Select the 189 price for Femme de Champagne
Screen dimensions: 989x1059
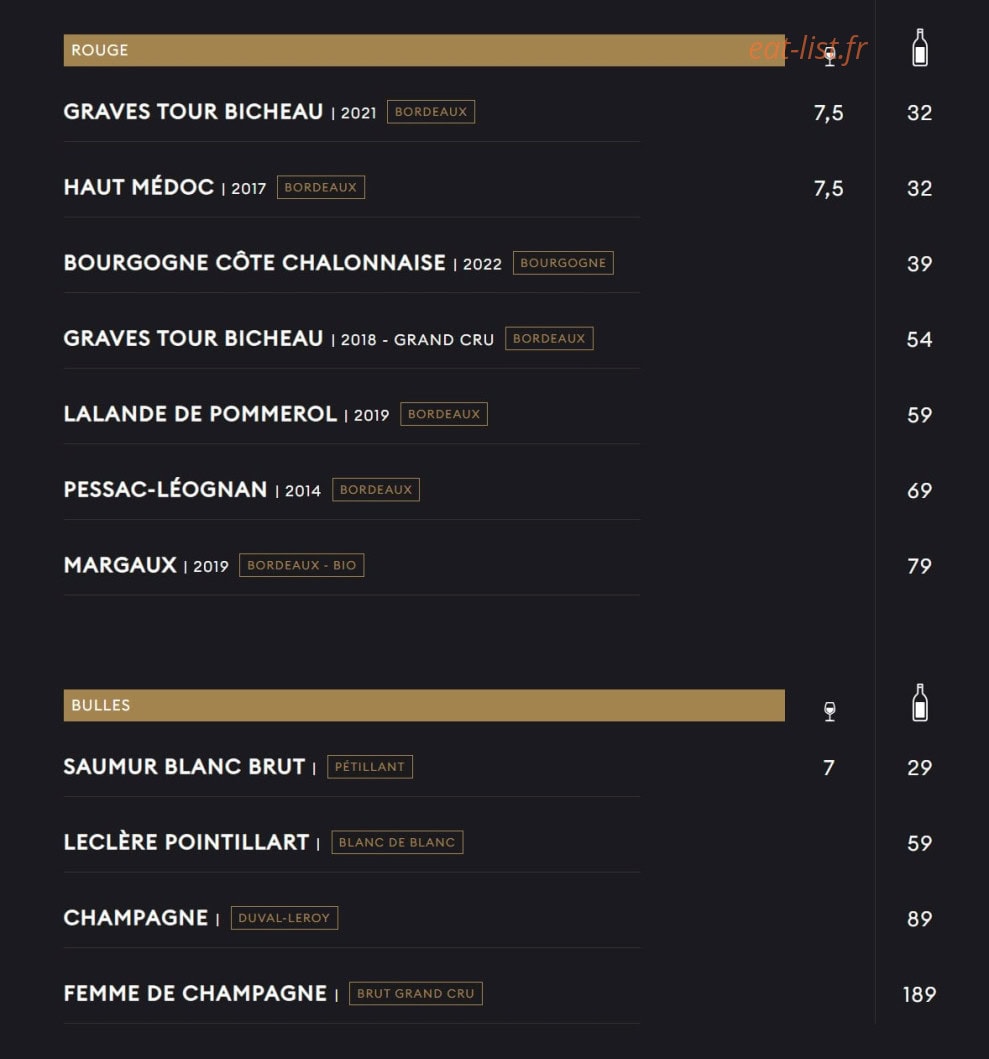(x=919, y=994)
